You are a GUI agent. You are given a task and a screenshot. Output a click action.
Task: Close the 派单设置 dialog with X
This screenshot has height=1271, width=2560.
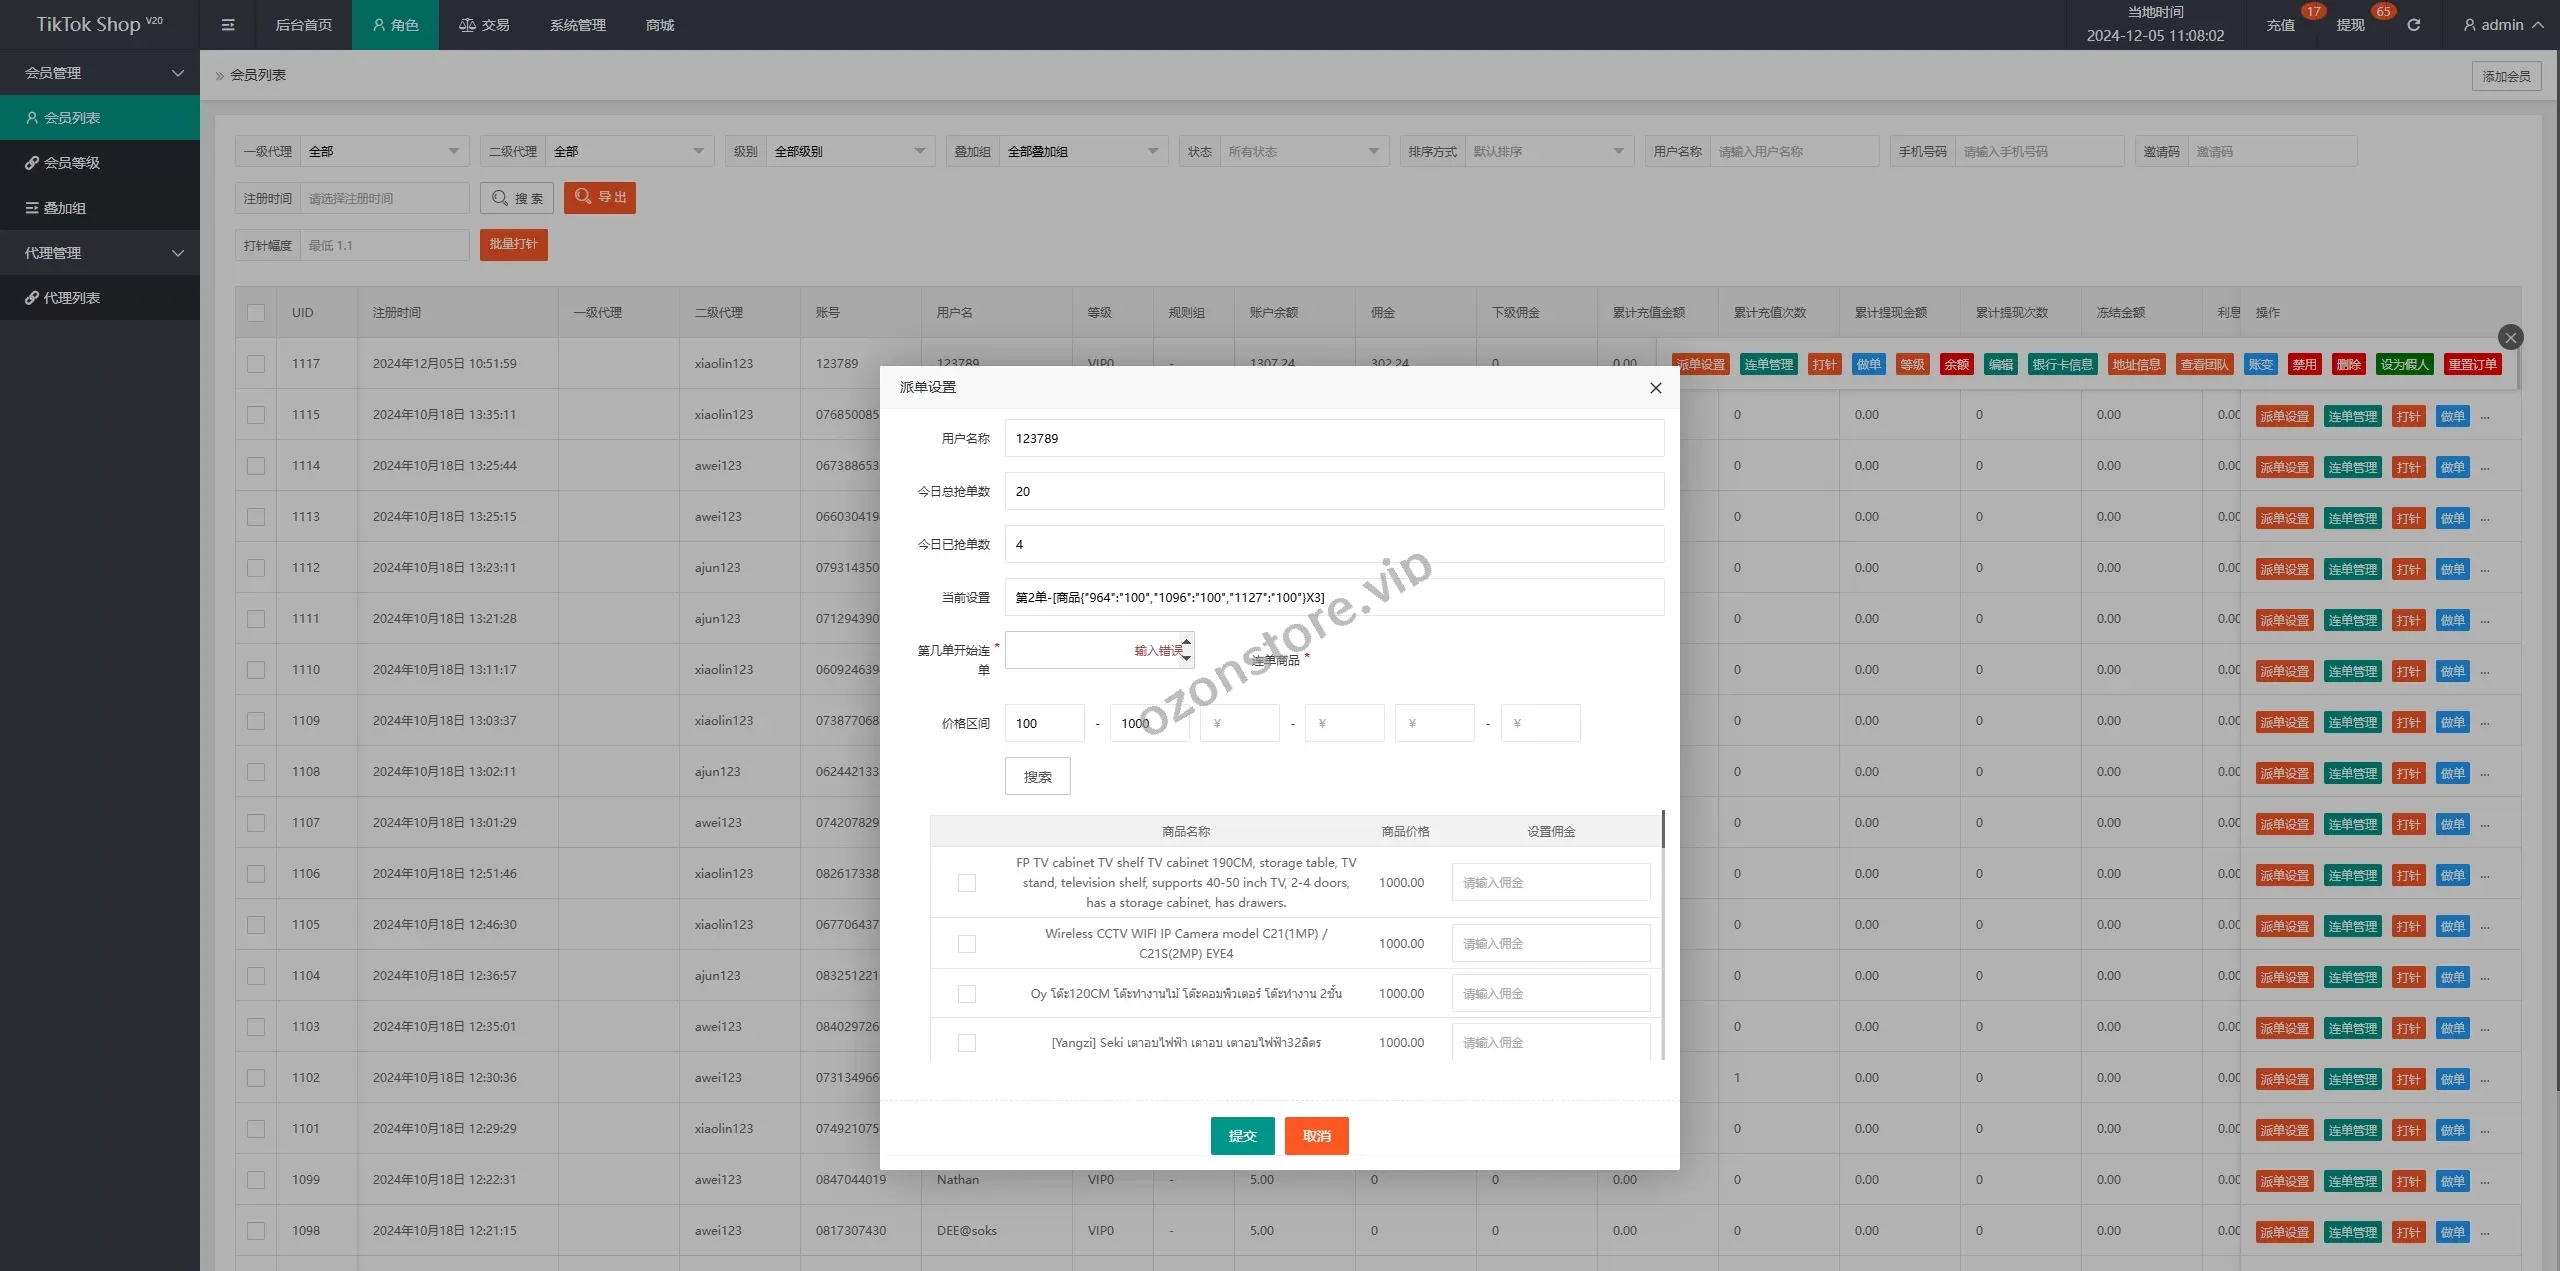(1655, 388)
